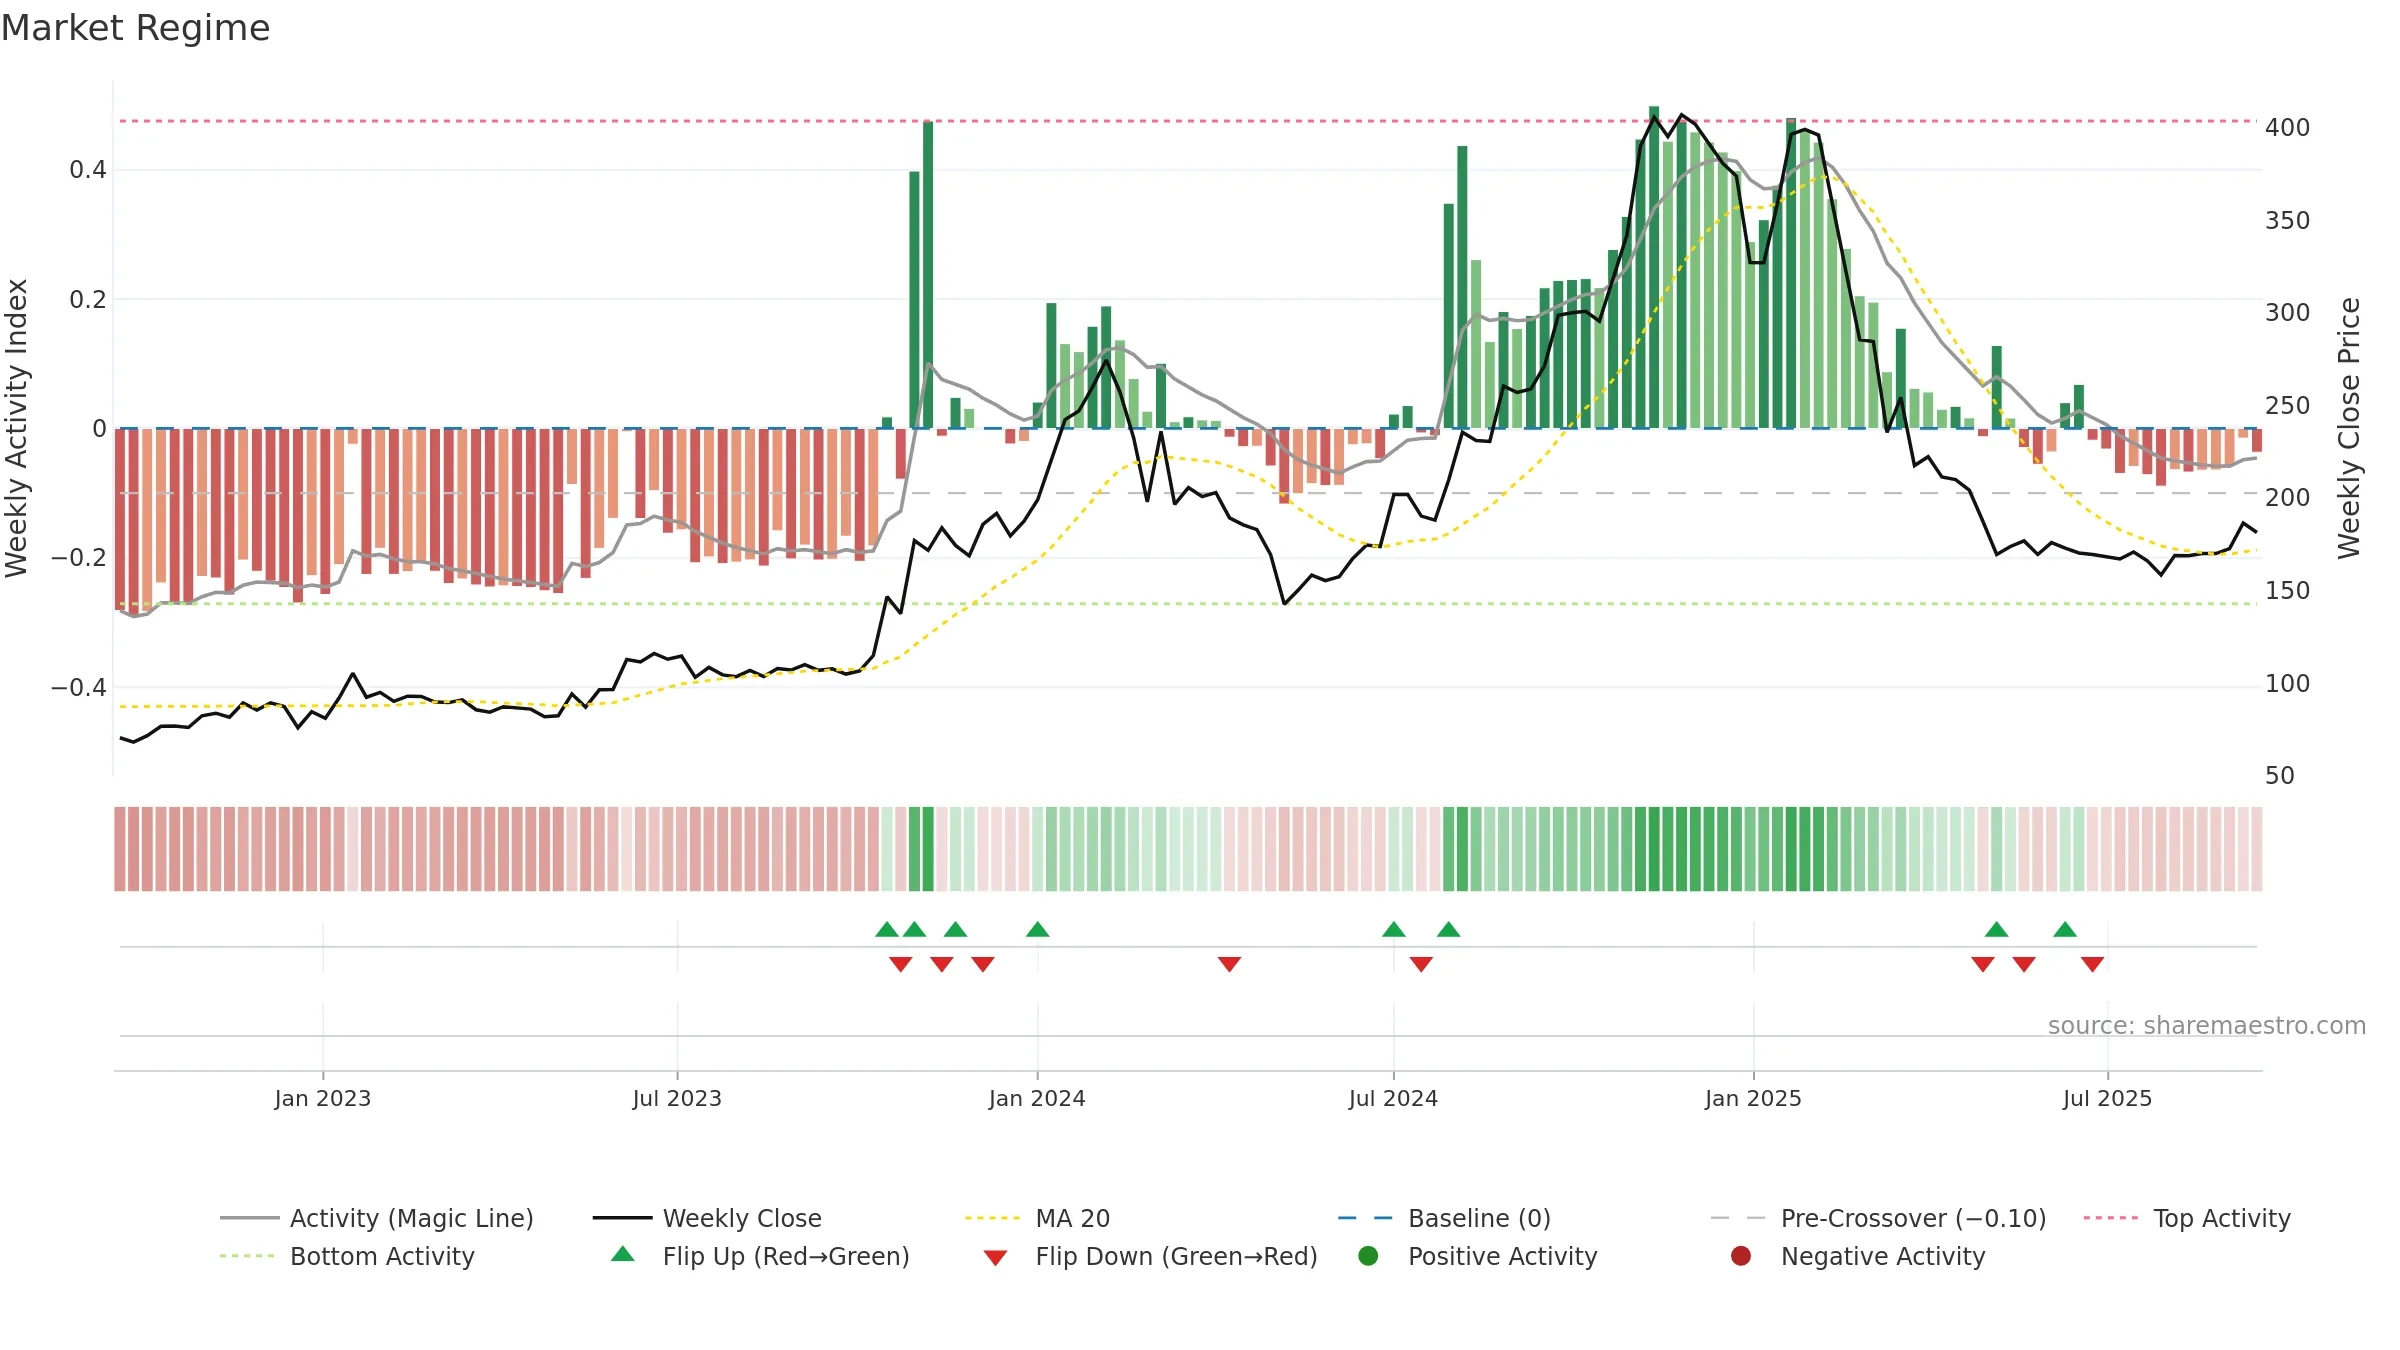Click the Jan 2023 axis label

coord(323,1098)
